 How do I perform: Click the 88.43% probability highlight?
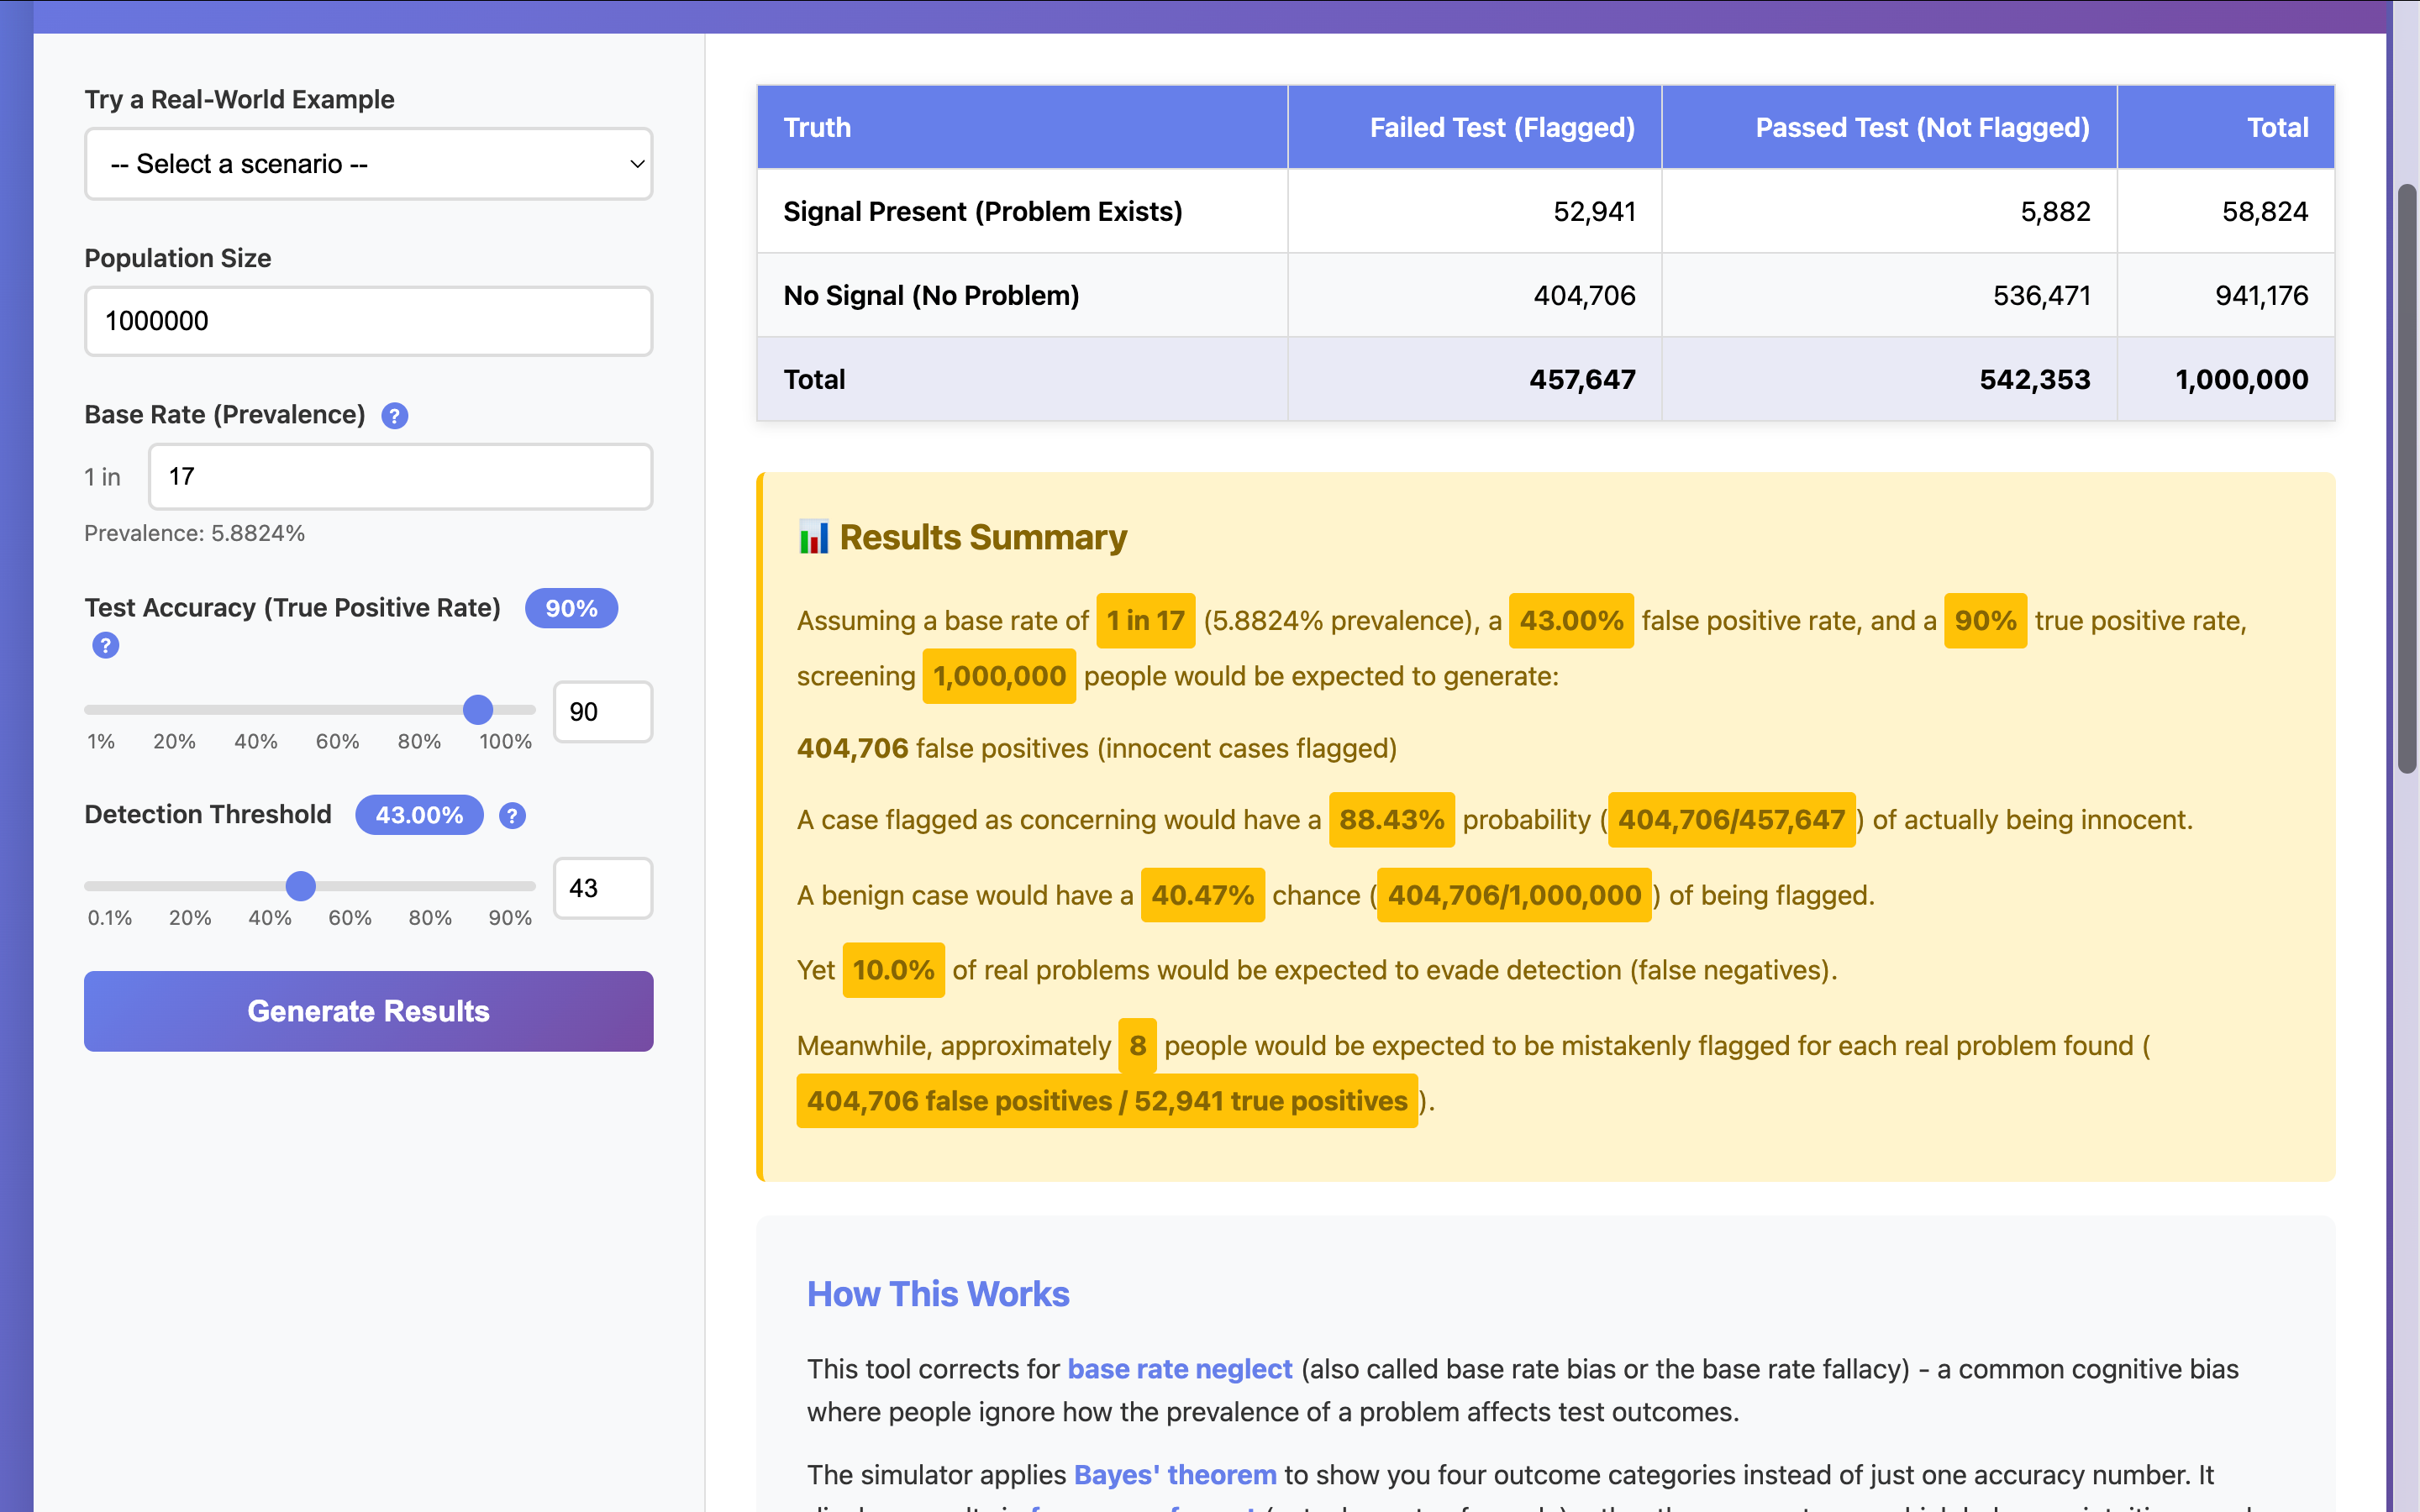coord(1391,820)
